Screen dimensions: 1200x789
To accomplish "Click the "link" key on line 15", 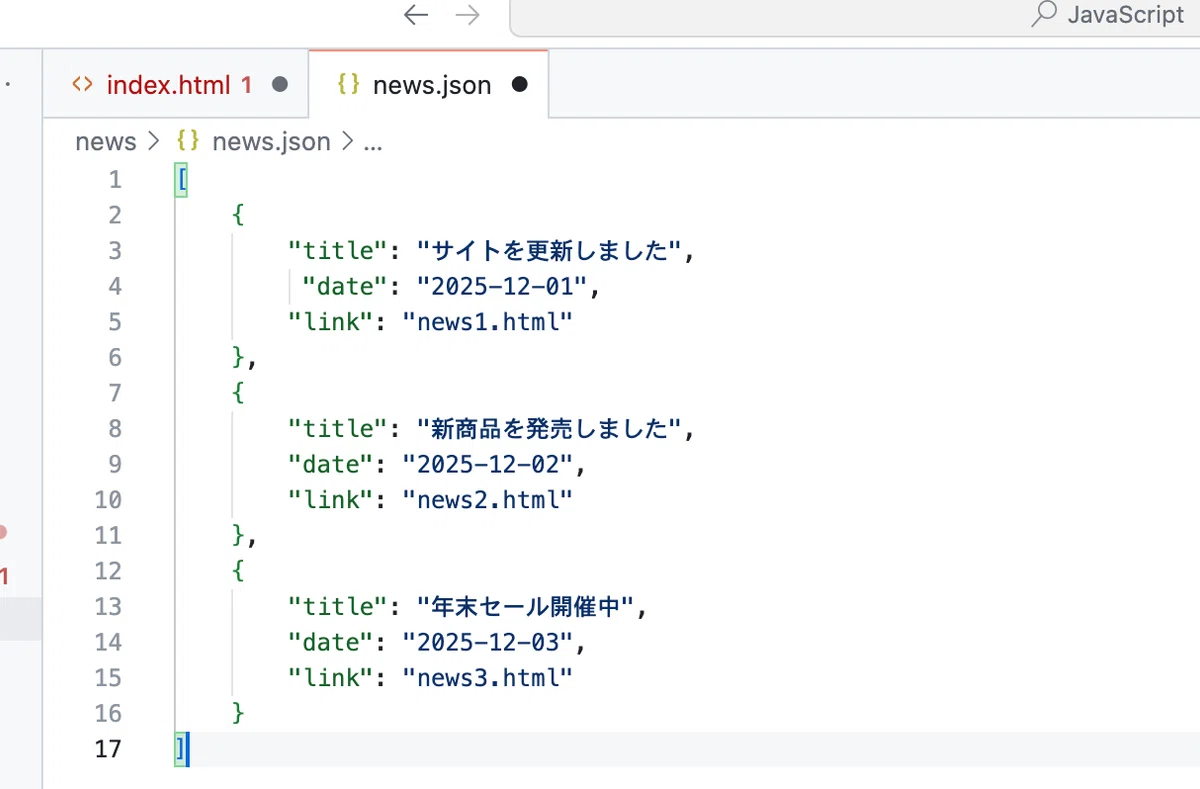I will click(x=330, y=678).
